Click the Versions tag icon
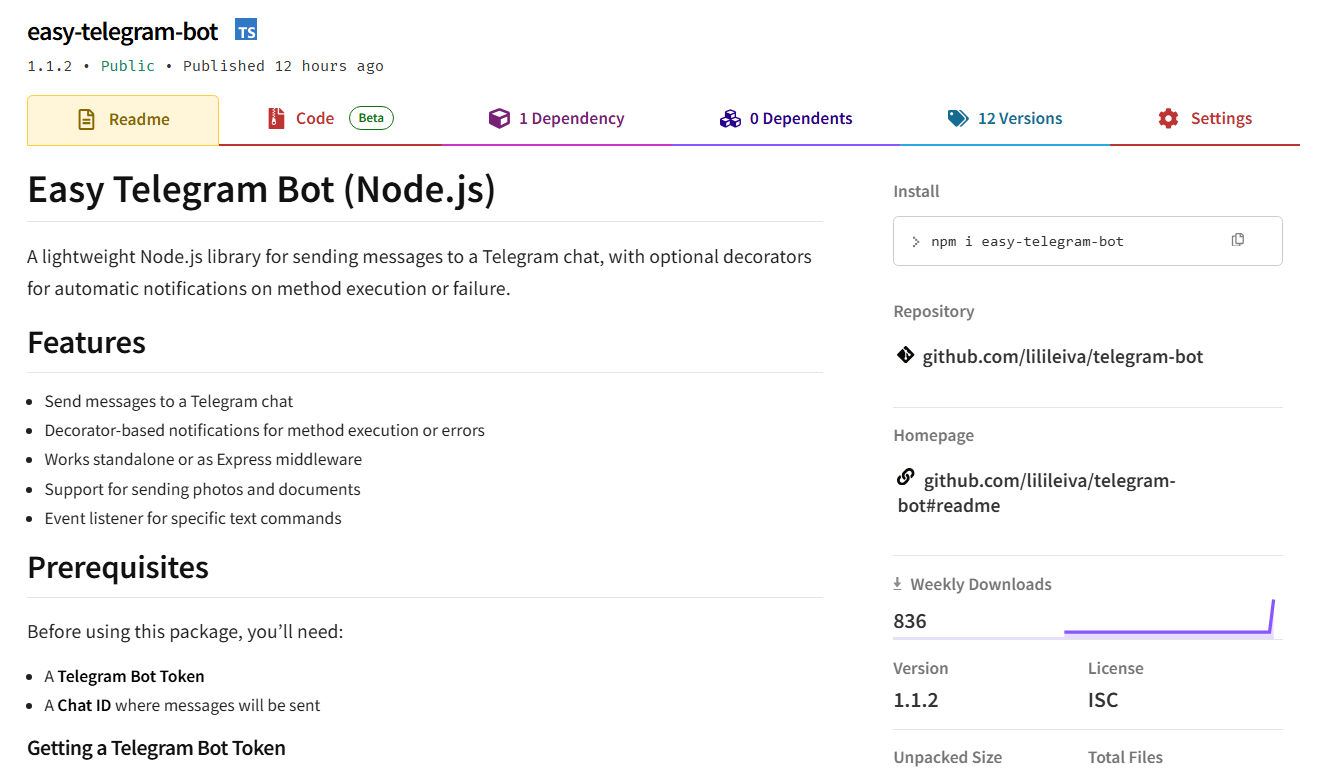 958,119
